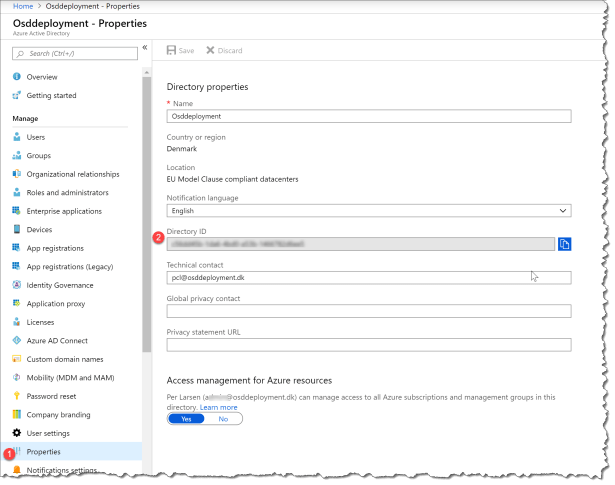Switch access management toggle to No

223,419
